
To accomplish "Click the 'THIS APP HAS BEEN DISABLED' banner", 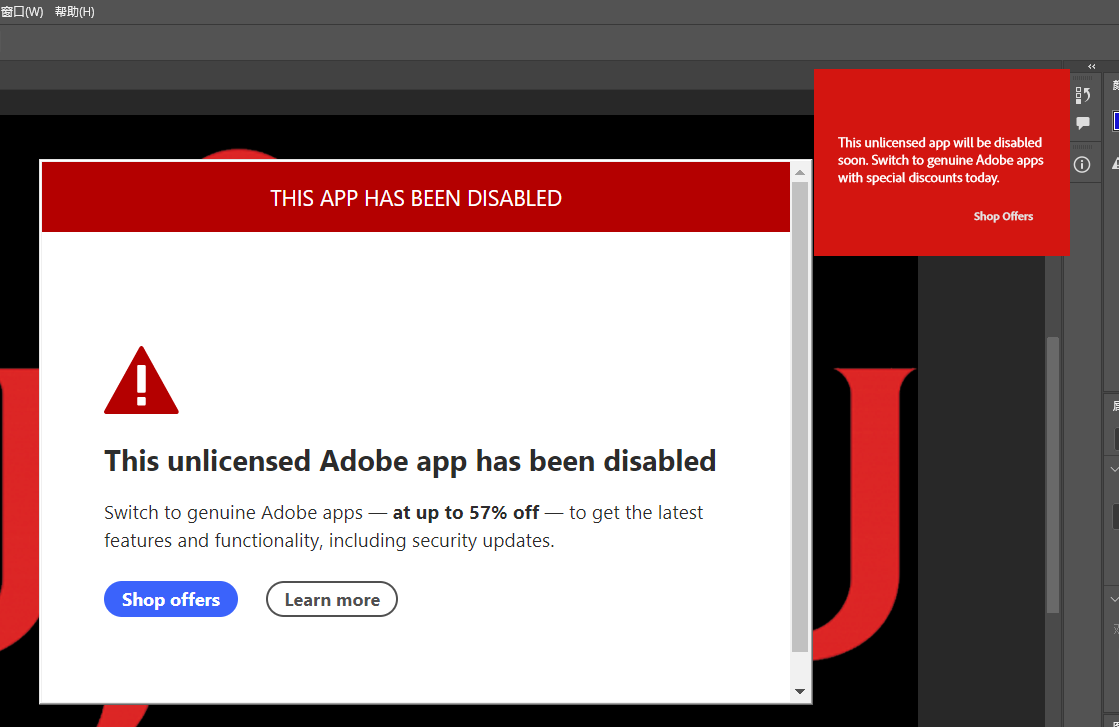I will [416, 198].
